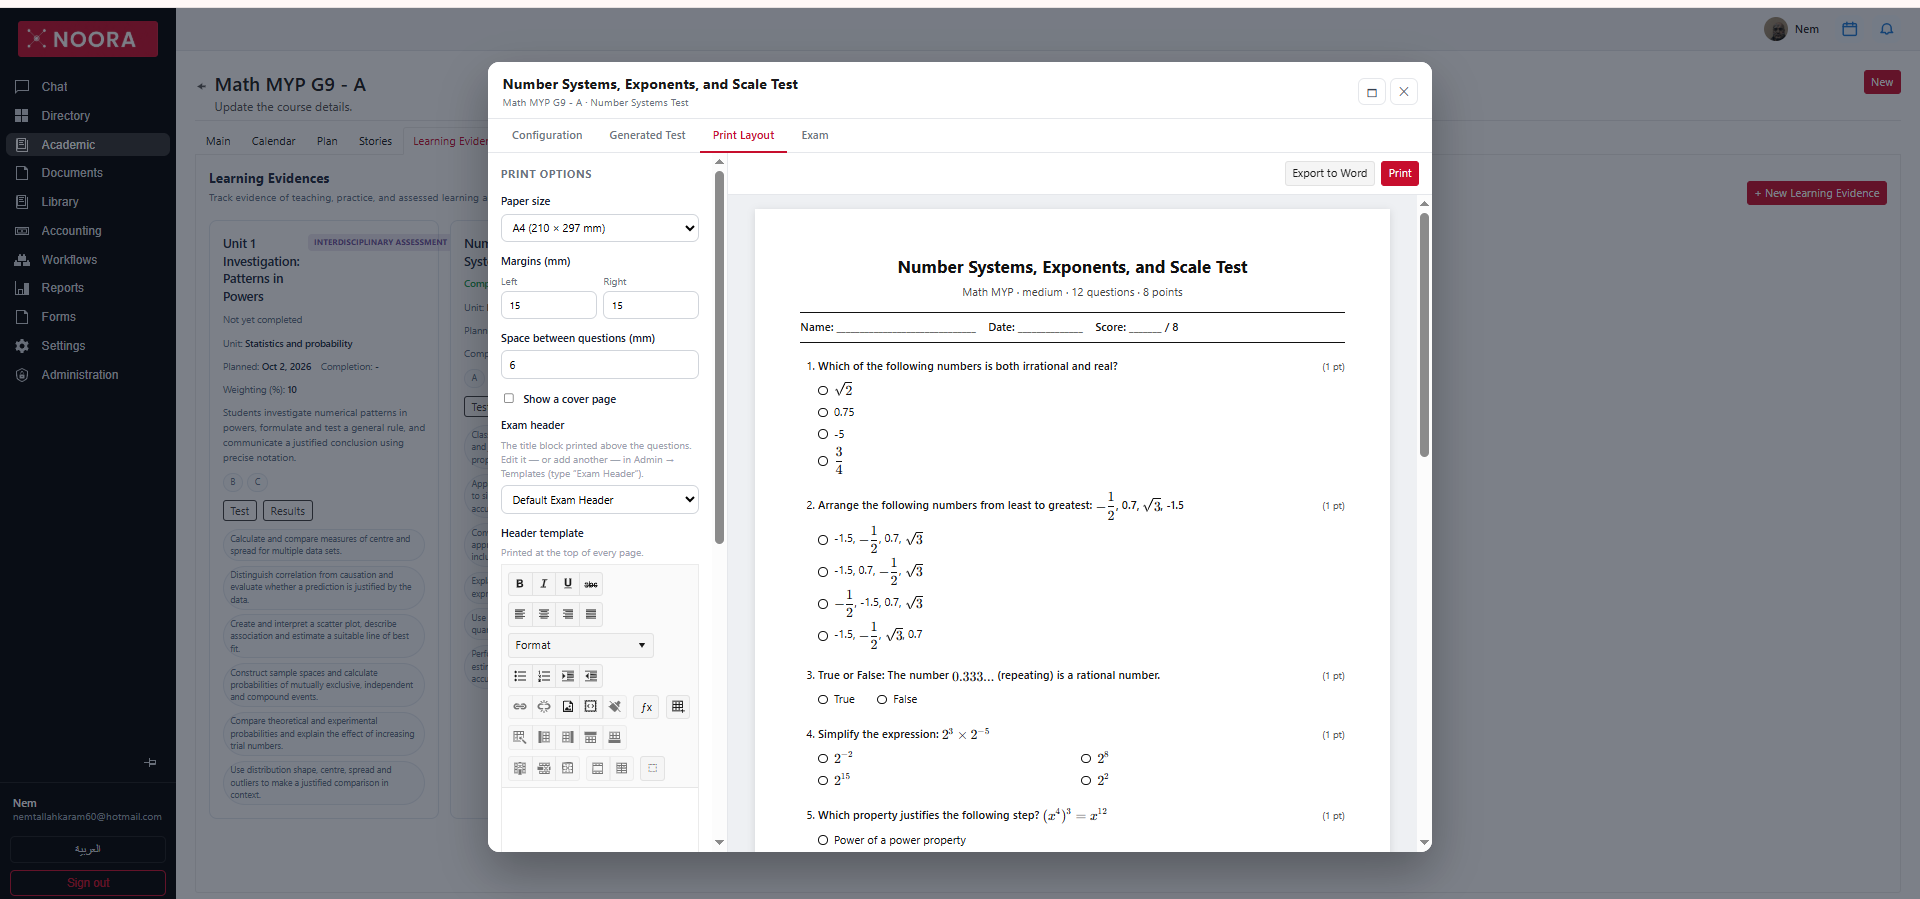The height and width of the screenshot is (899, 1920).
Task: Switch language to Arabic button
Action: coord(88,849)
